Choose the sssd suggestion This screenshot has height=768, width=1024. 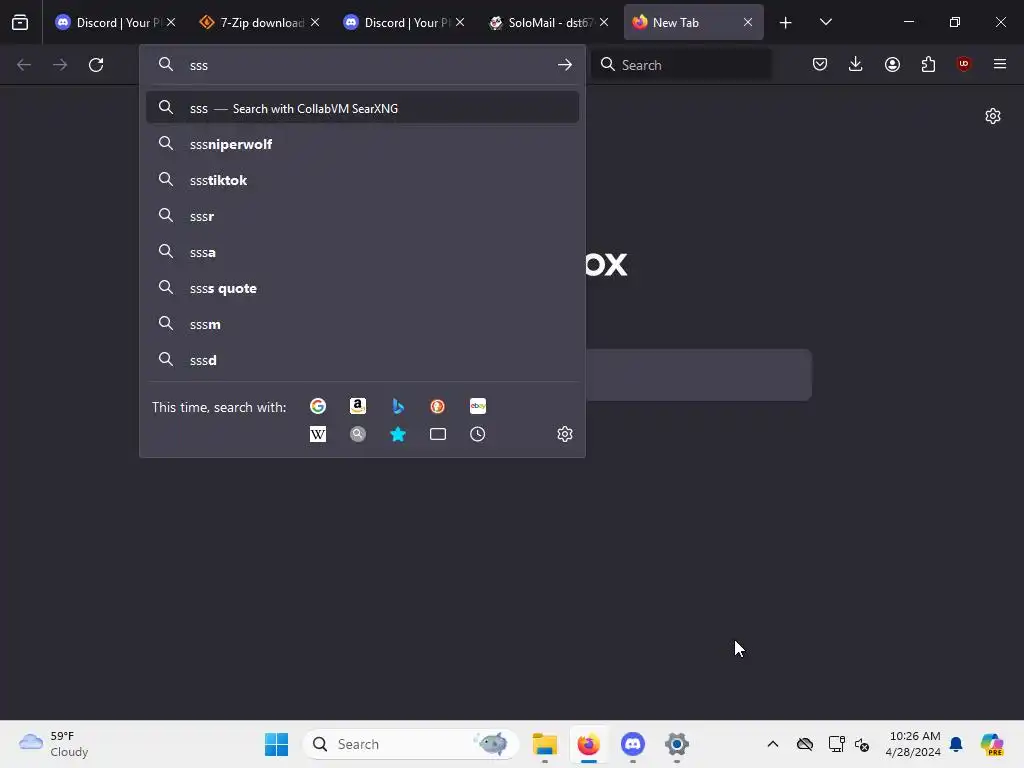click(362, 360)
